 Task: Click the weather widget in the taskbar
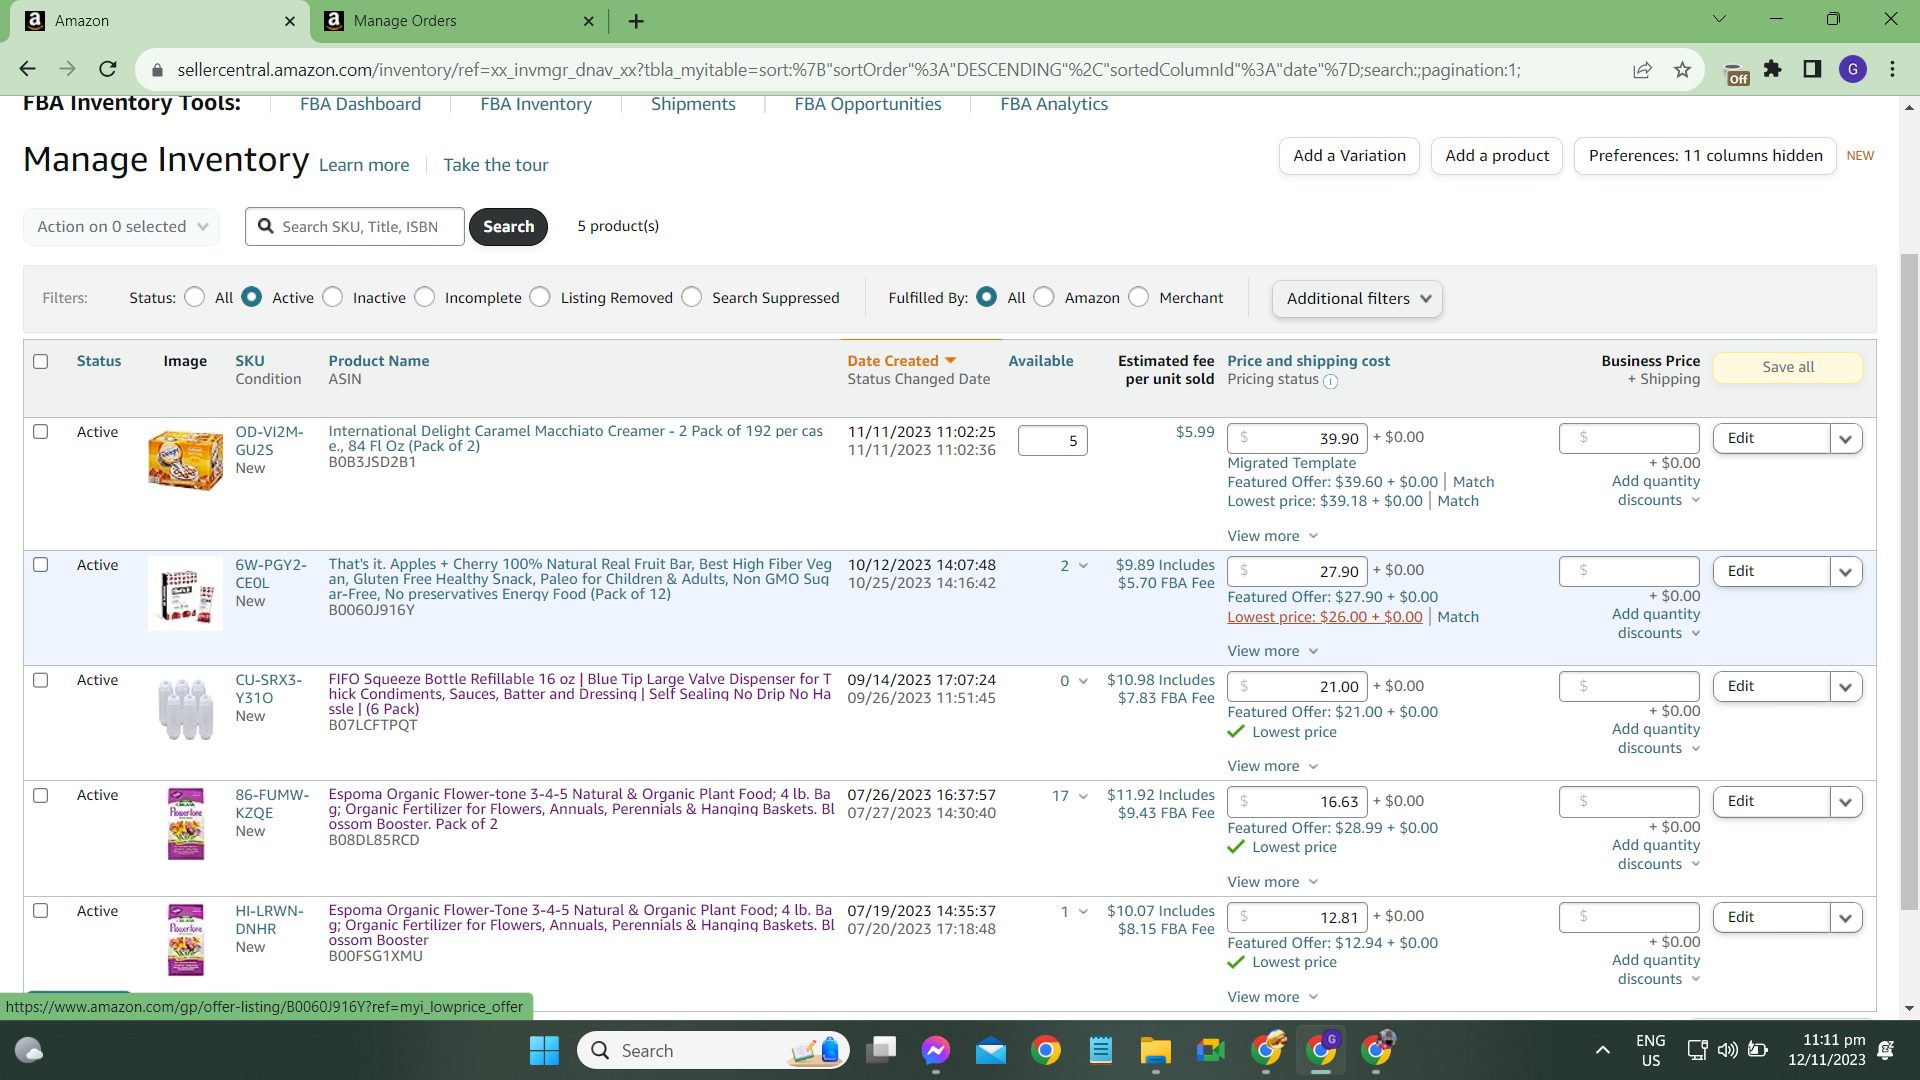(29, 1050)
